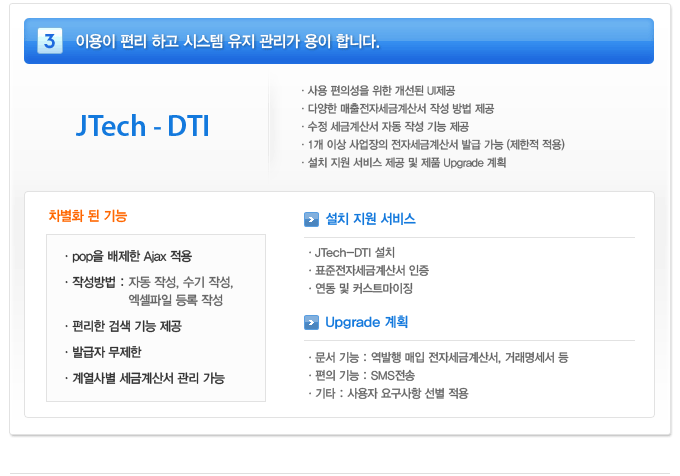Click list item JTech-DTI 설치

(355, 252)
